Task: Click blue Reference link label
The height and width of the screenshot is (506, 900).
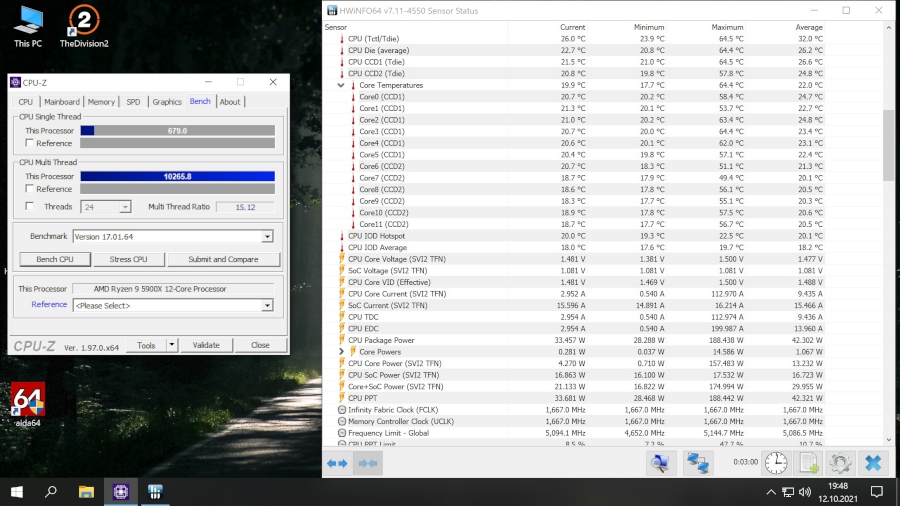Action: [49, 305]
